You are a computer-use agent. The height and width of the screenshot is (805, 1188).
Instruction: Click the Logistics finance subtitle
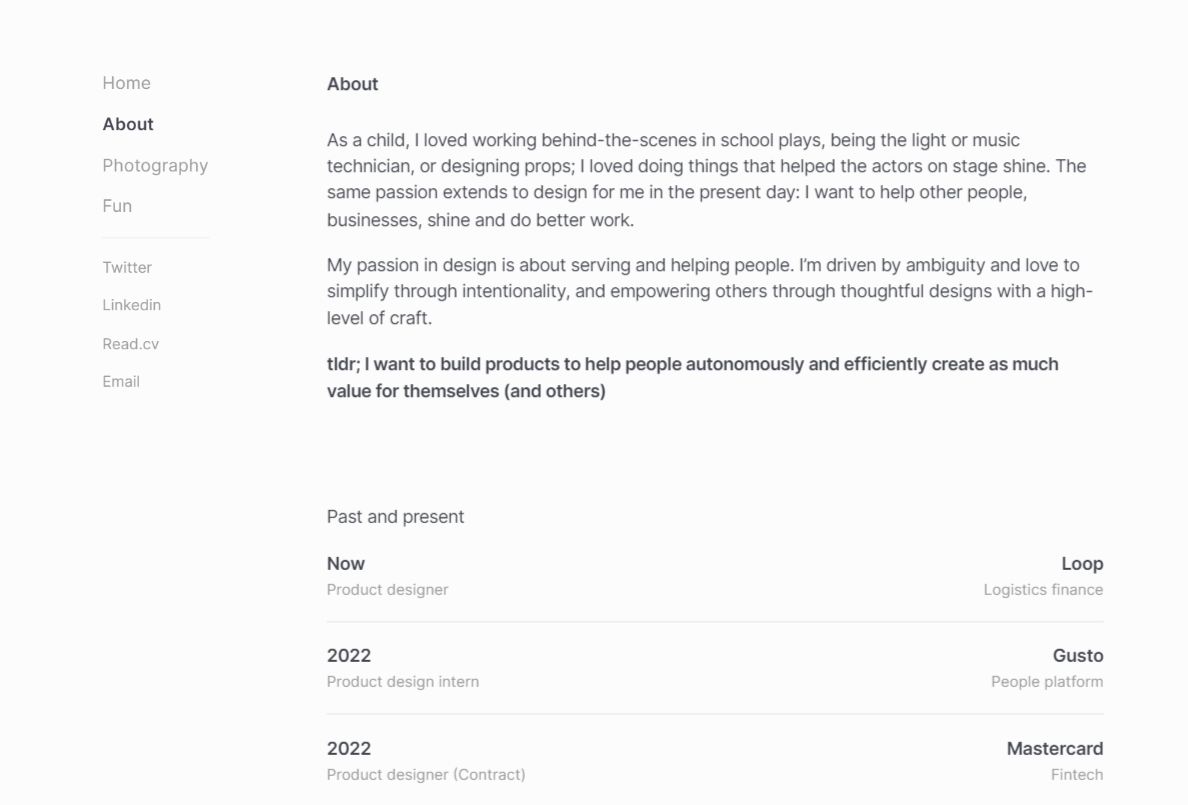click(x=1042, y=590)
